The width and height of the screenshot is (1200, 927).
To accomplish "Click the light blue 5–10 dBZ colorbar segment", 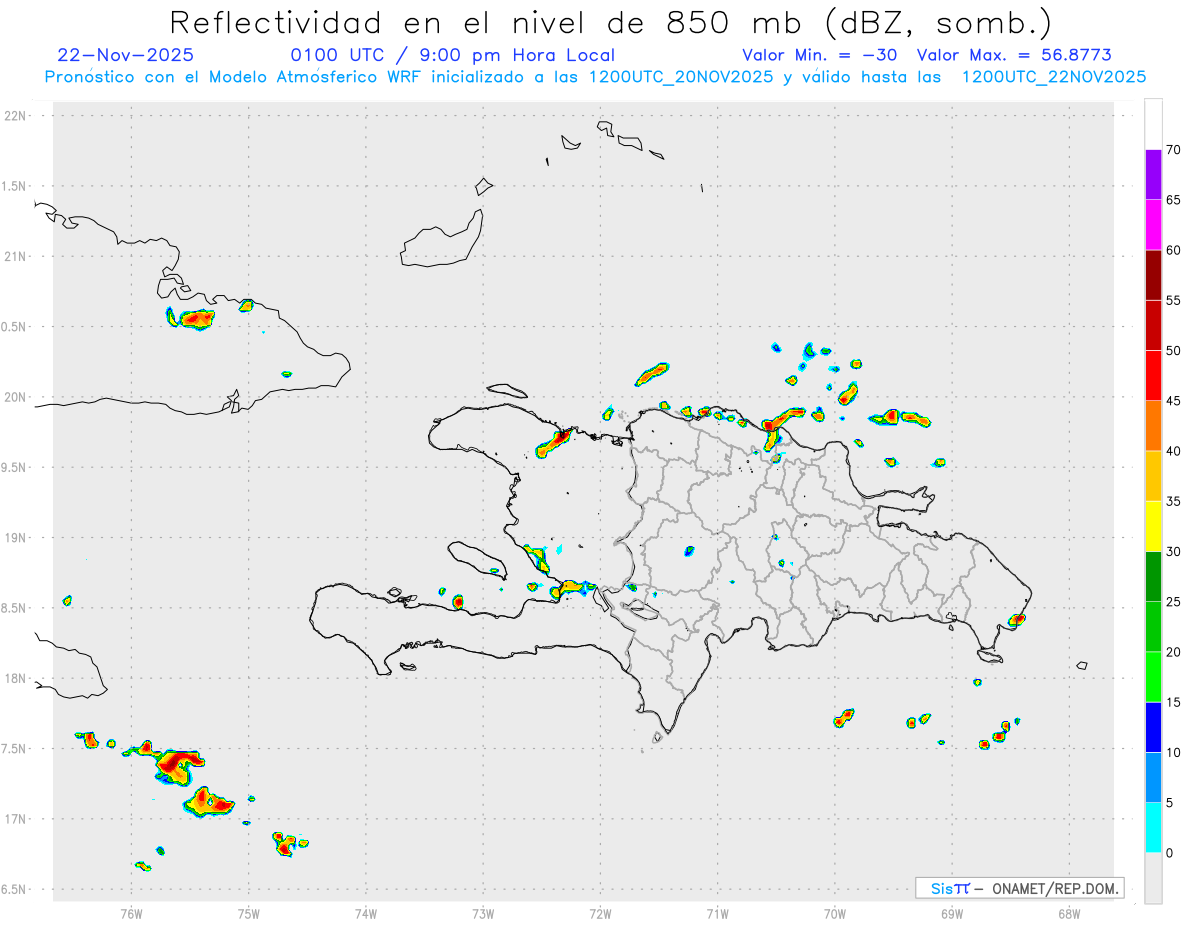I will tap(1153, 778).
